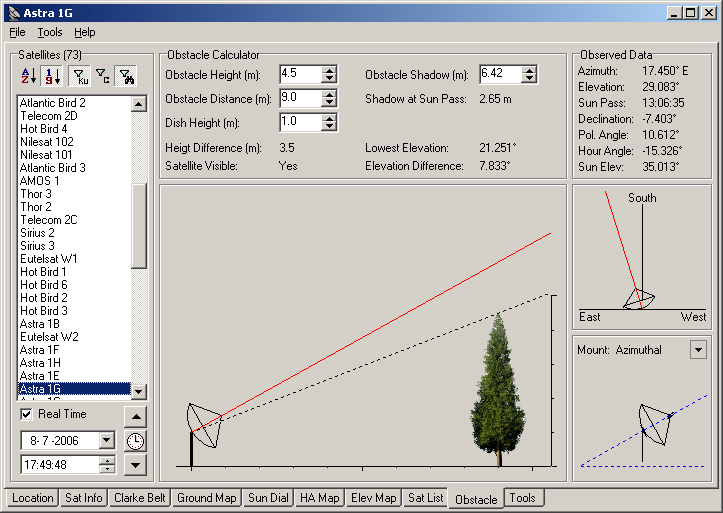Open the date picker dropdown
Viewport: 723px width, 513px height.
point(107,441)
